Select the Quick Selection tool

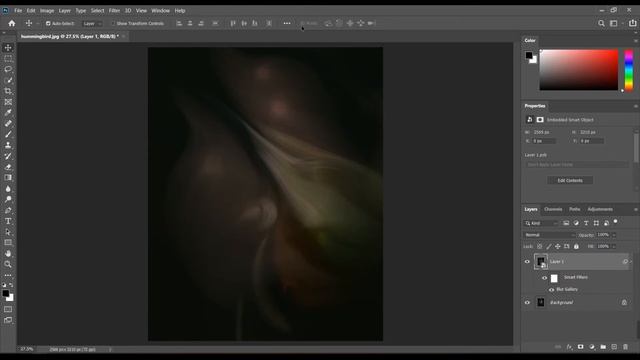pyautogui.click(x=8, y=80)
